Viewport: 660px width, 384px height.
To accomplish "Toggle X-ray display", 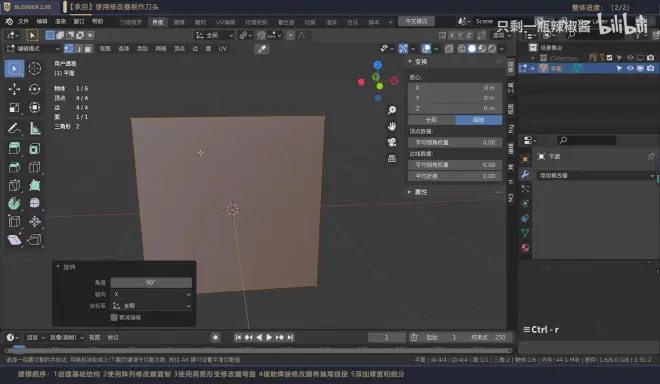I will click(449, 49).
